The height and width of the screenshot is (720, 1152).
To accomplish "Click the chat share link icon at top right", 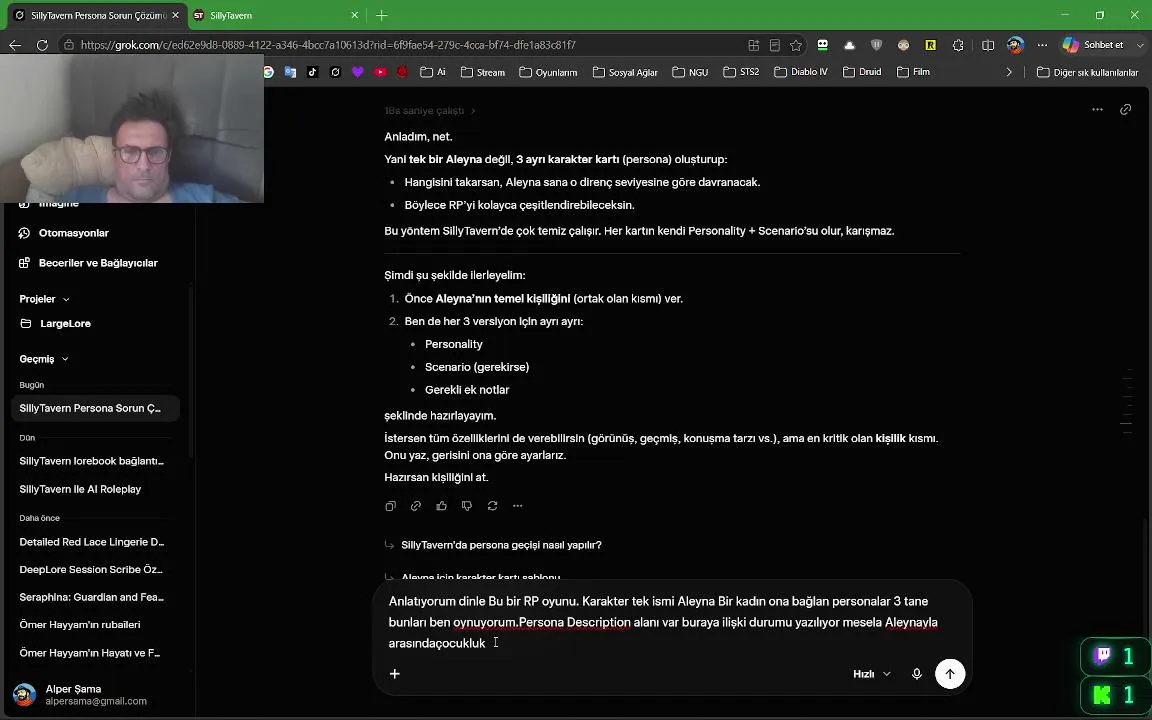I will point(1125,109).
